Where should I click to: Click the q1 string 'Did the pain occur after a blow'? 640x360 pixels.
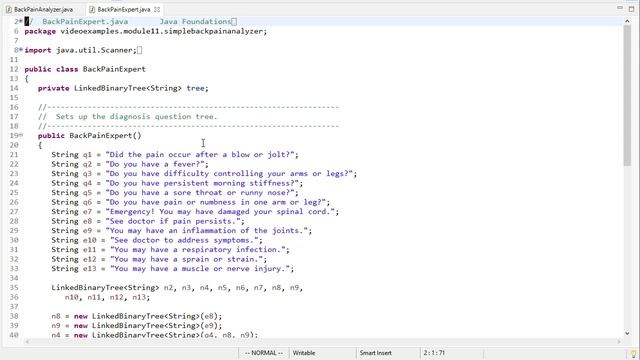pyautogui.click(x=200, y=155)
